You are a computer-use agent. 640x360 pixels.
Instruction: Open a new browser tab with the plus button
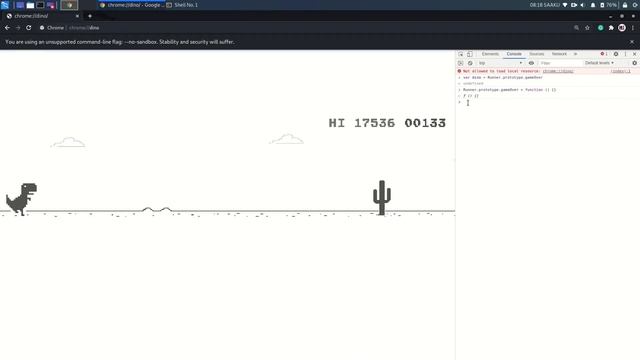[90, 16]
